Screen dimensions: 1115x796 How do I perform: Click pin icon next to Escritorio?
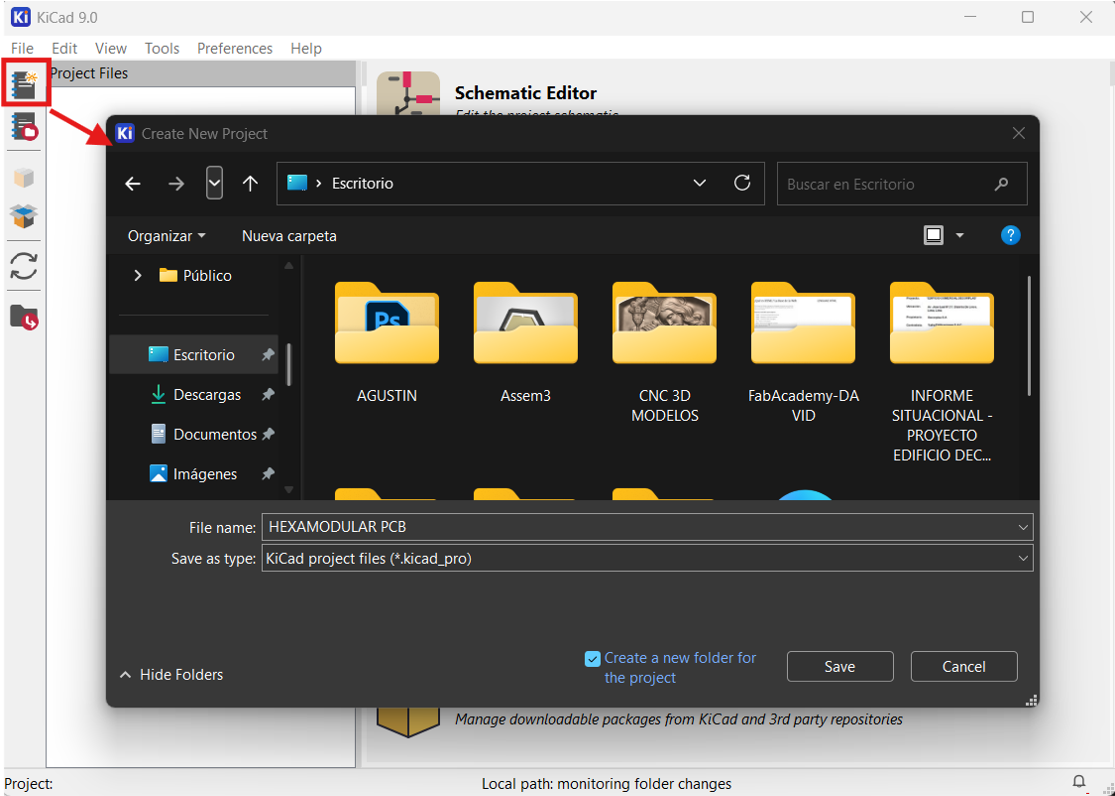[x=268, y=354]
